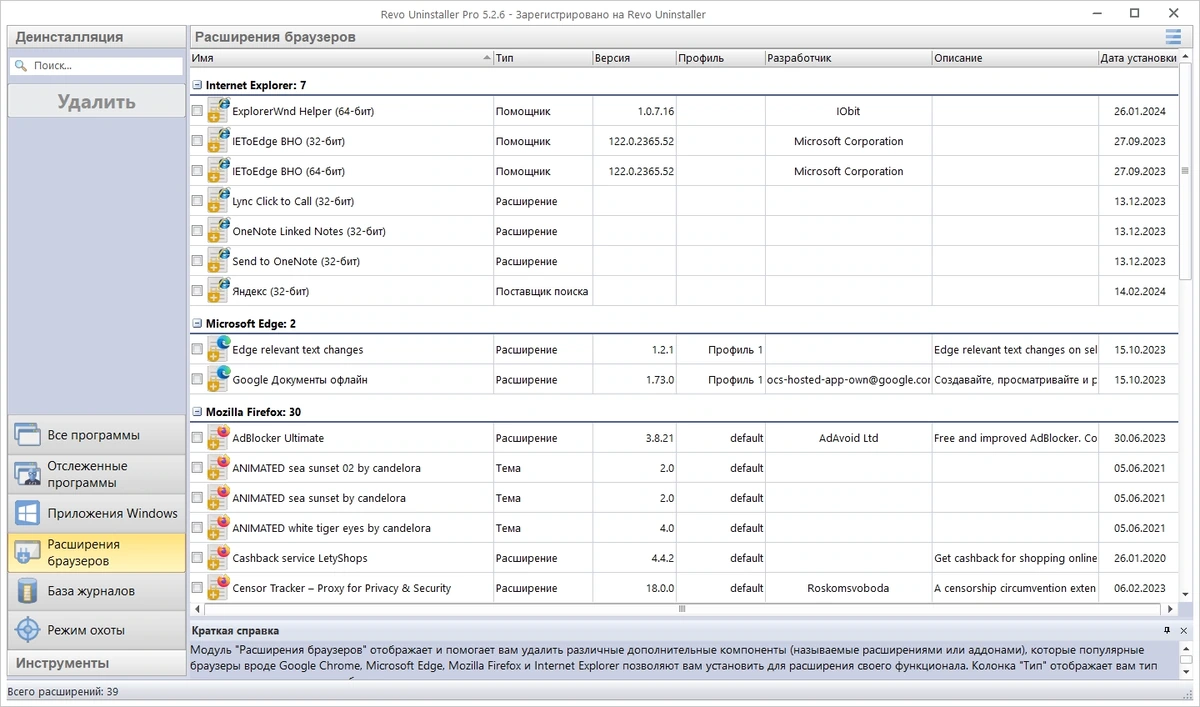Viewport: 1200px width, 707px height.
Task: Expand the Инструменты panel
Action: [97, 663]
